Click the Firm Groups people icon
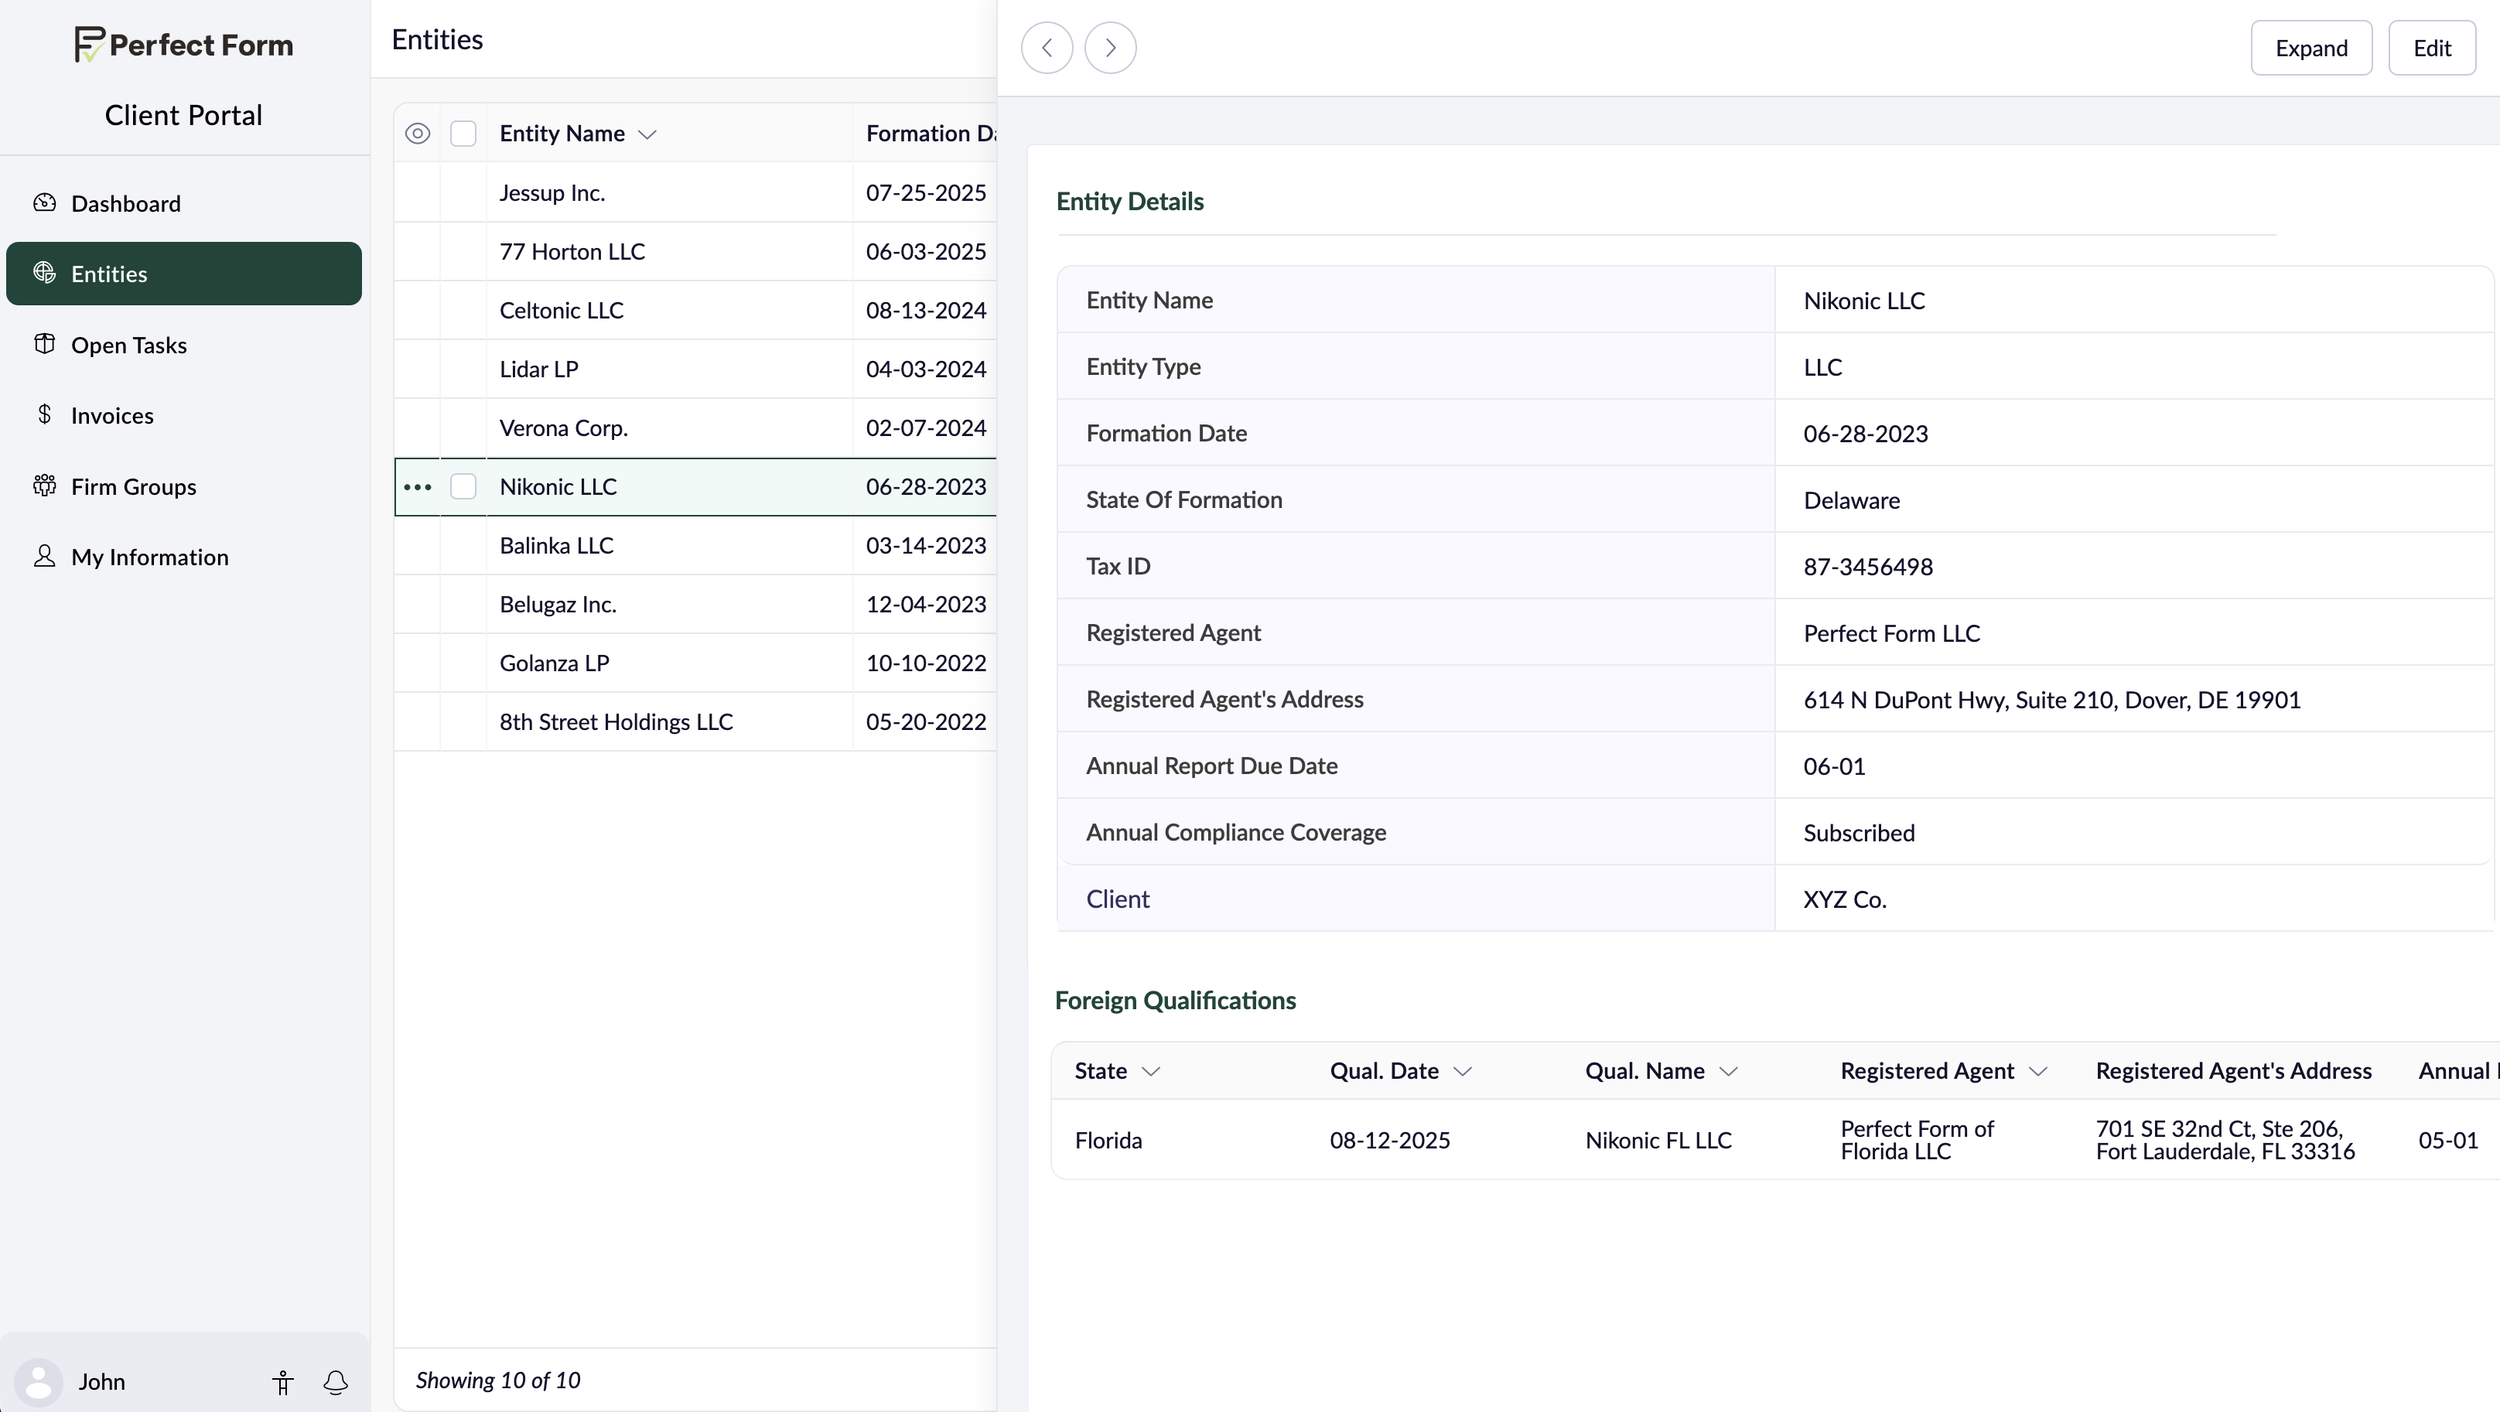This screenshot has width=2500, height=1412. pos(44,485)
